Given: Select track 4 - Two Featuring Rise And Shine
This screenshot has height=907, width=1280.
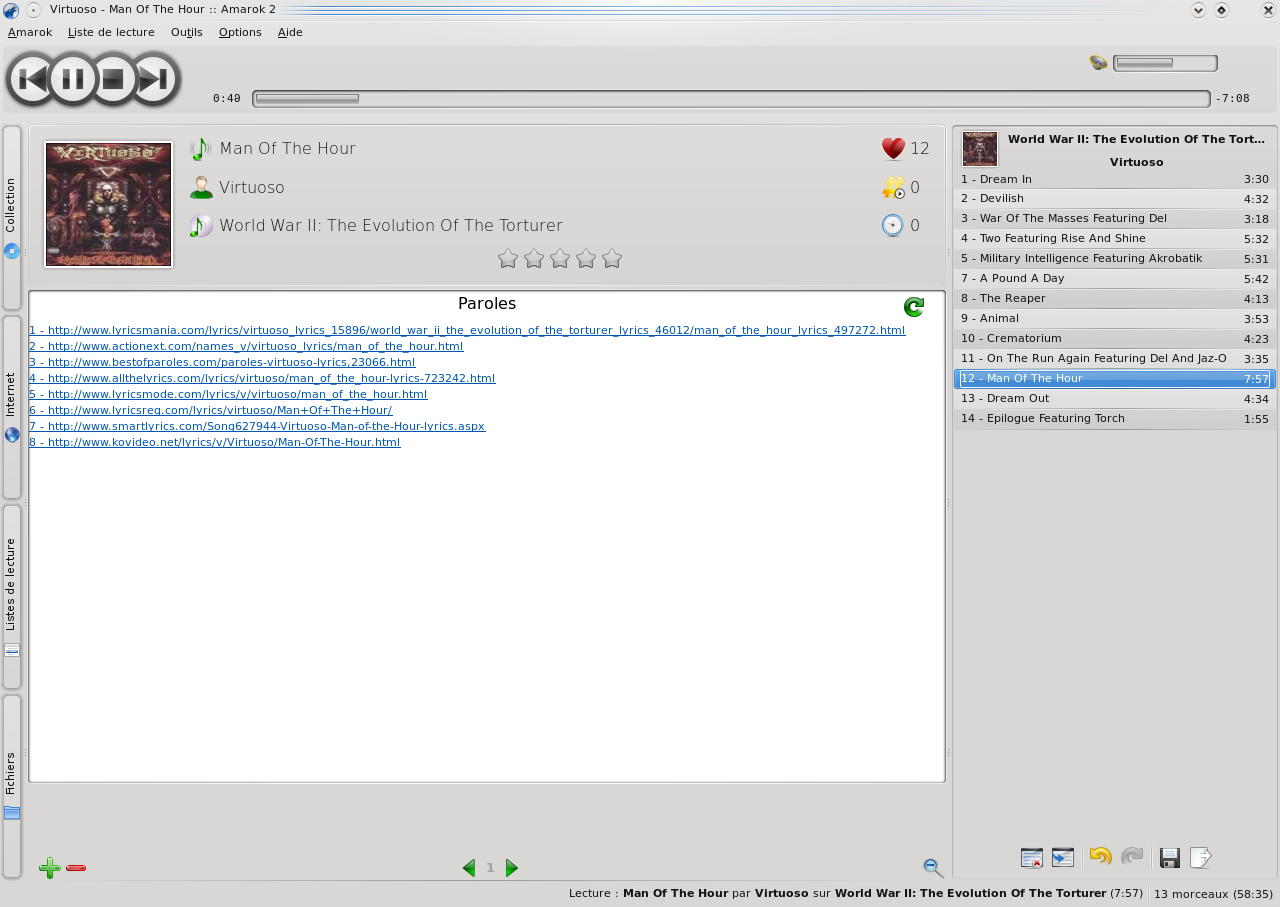Looking at the screenshot, I should click(x=1114, y=239).
